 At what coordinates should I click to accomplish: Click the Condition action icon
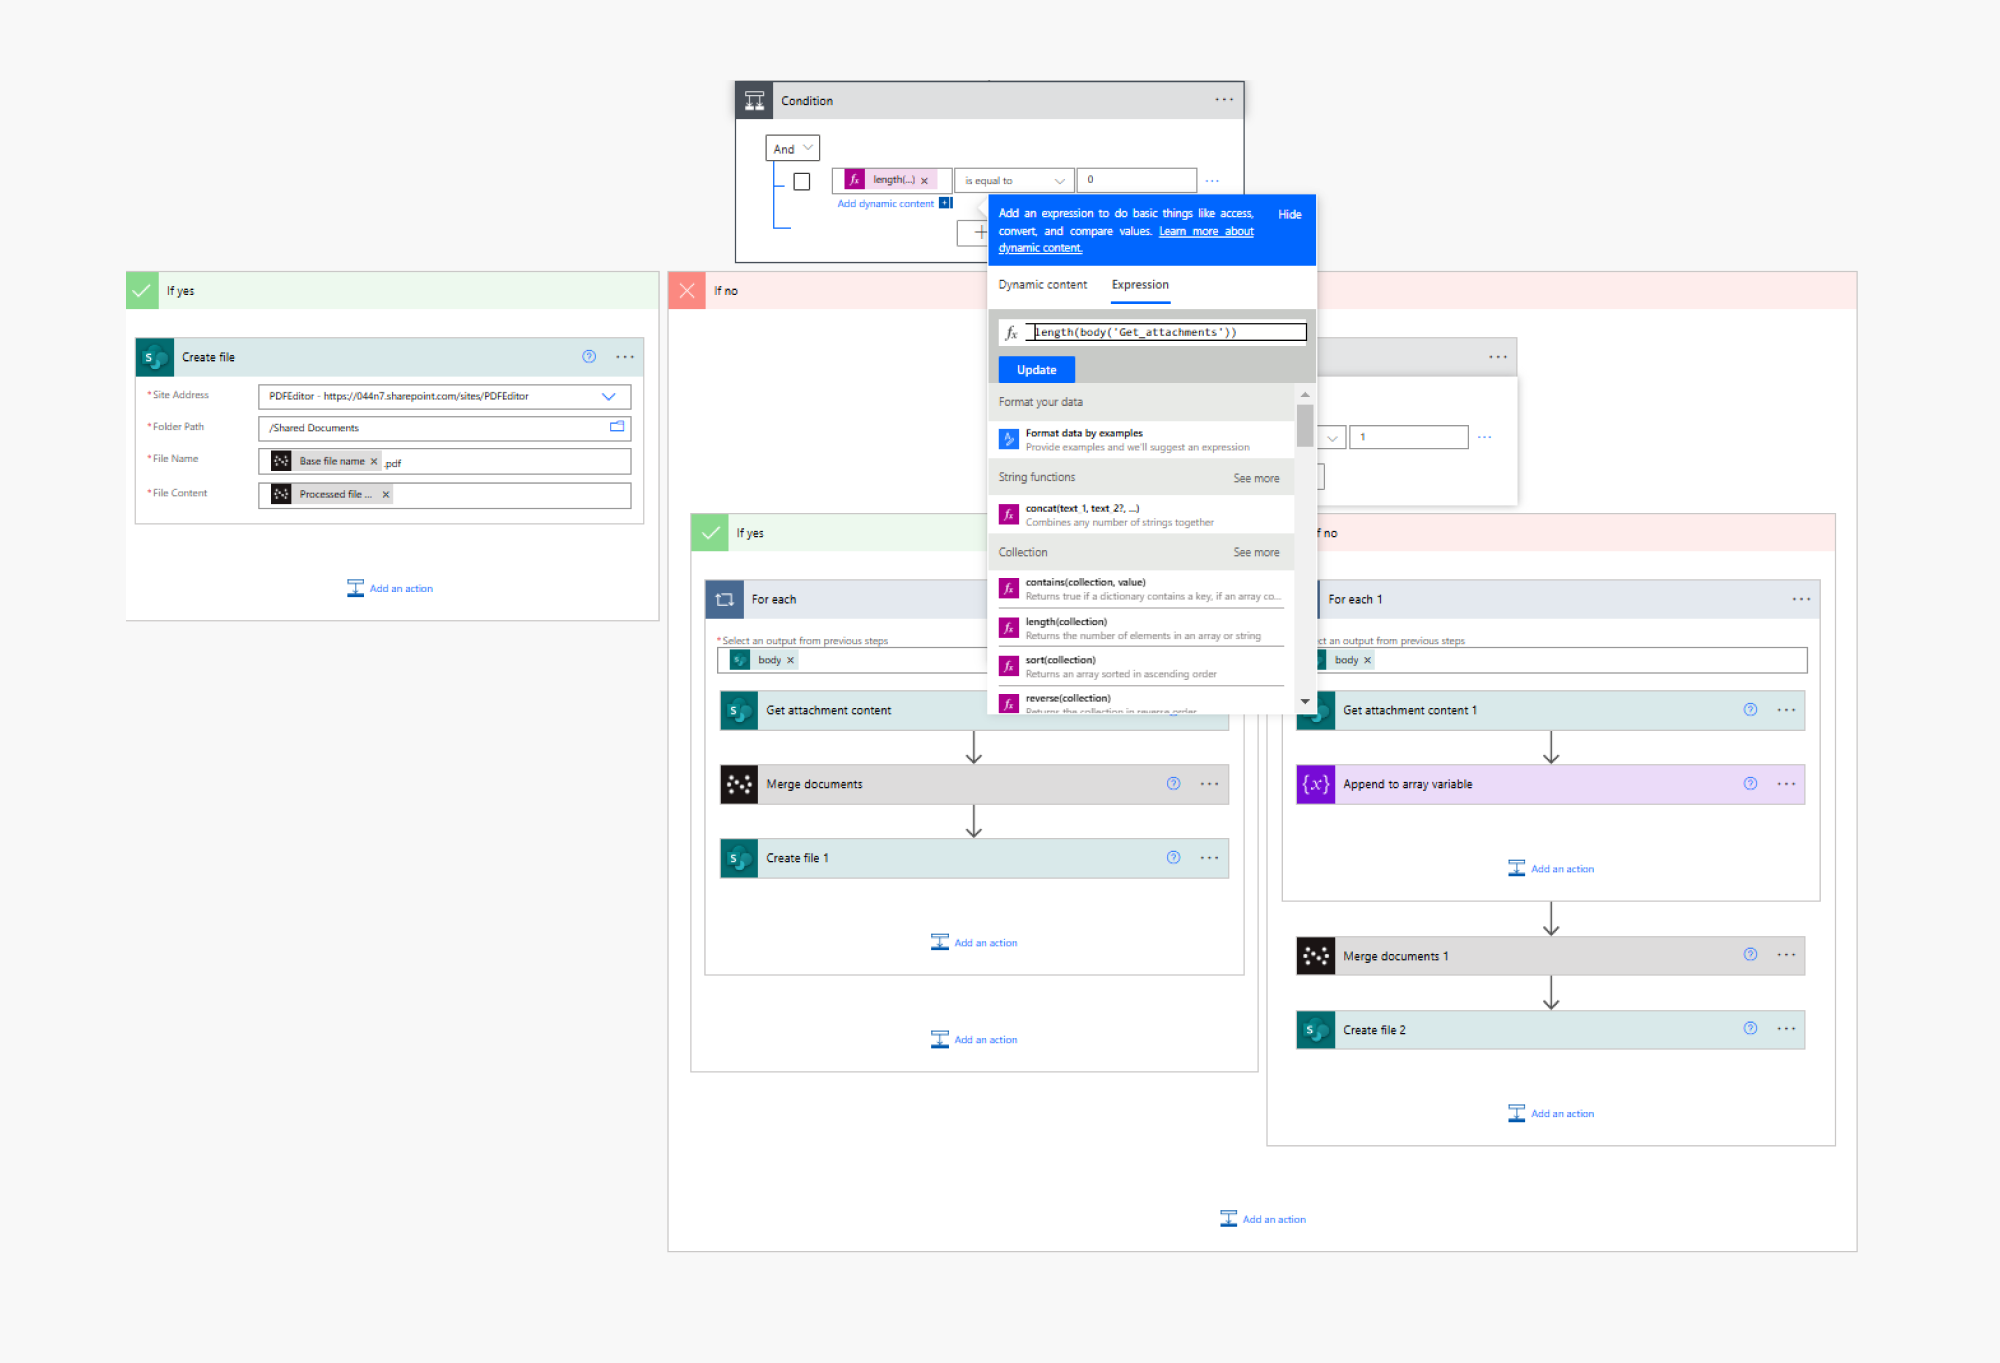[x=754, y=100]
